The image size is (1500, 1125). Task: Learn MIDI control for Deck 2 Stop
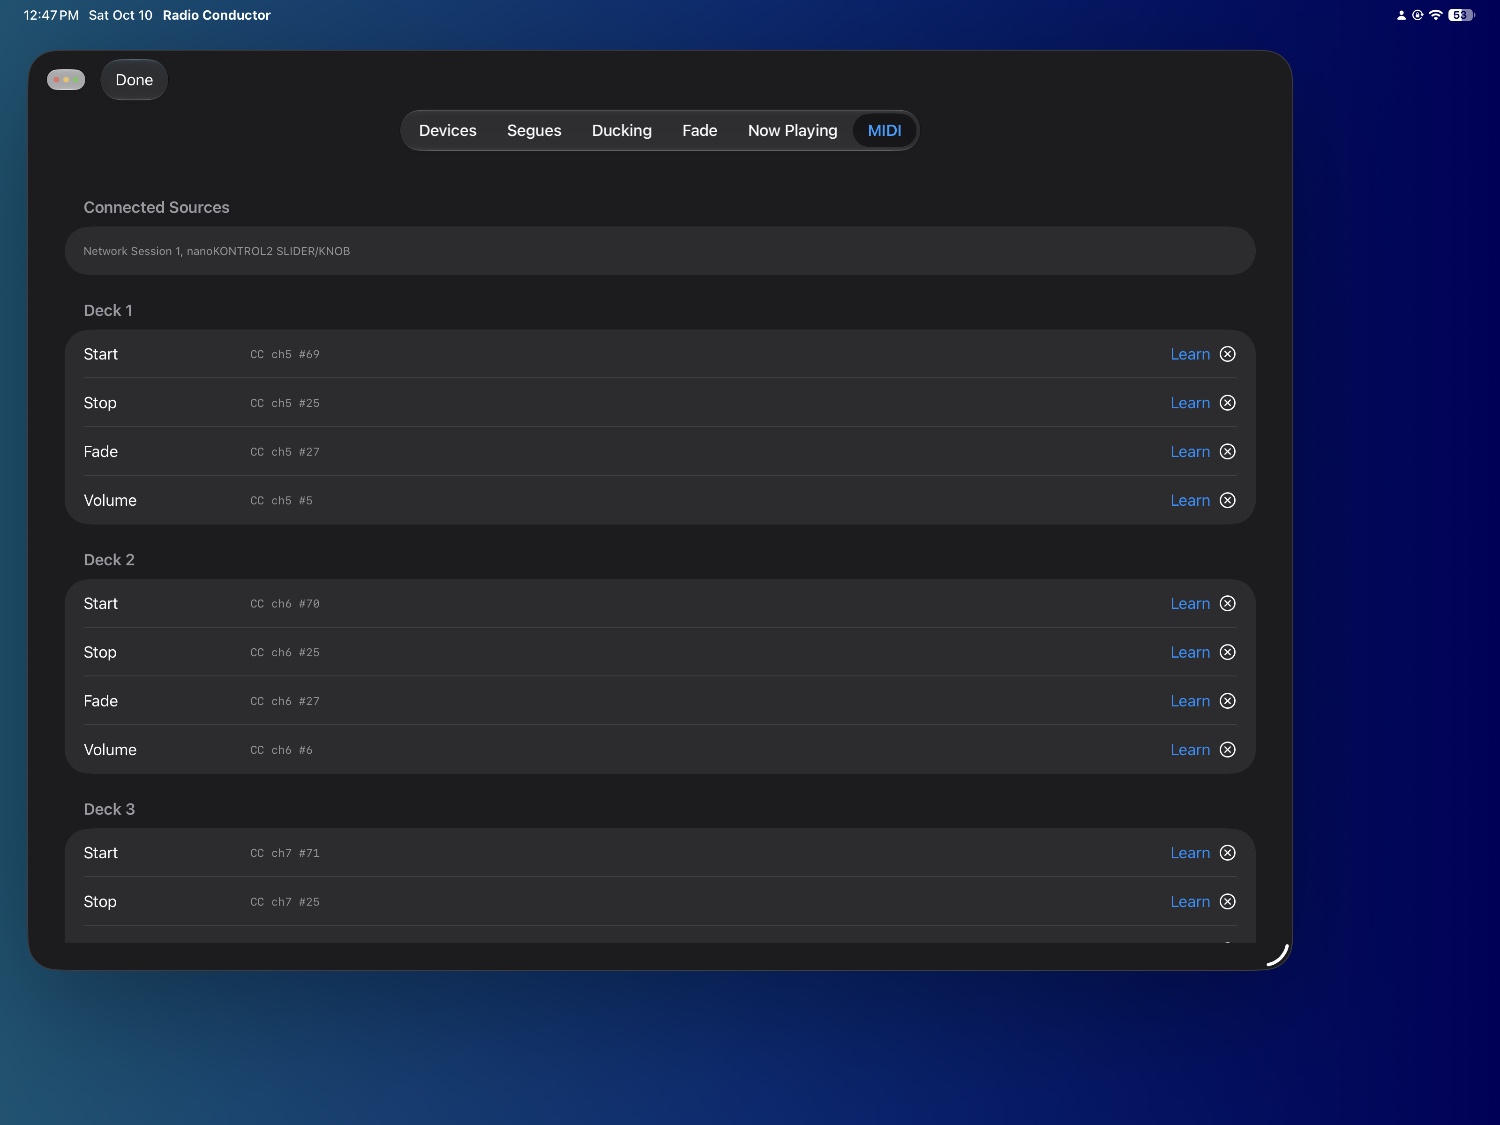click(x=1190, y=652)
